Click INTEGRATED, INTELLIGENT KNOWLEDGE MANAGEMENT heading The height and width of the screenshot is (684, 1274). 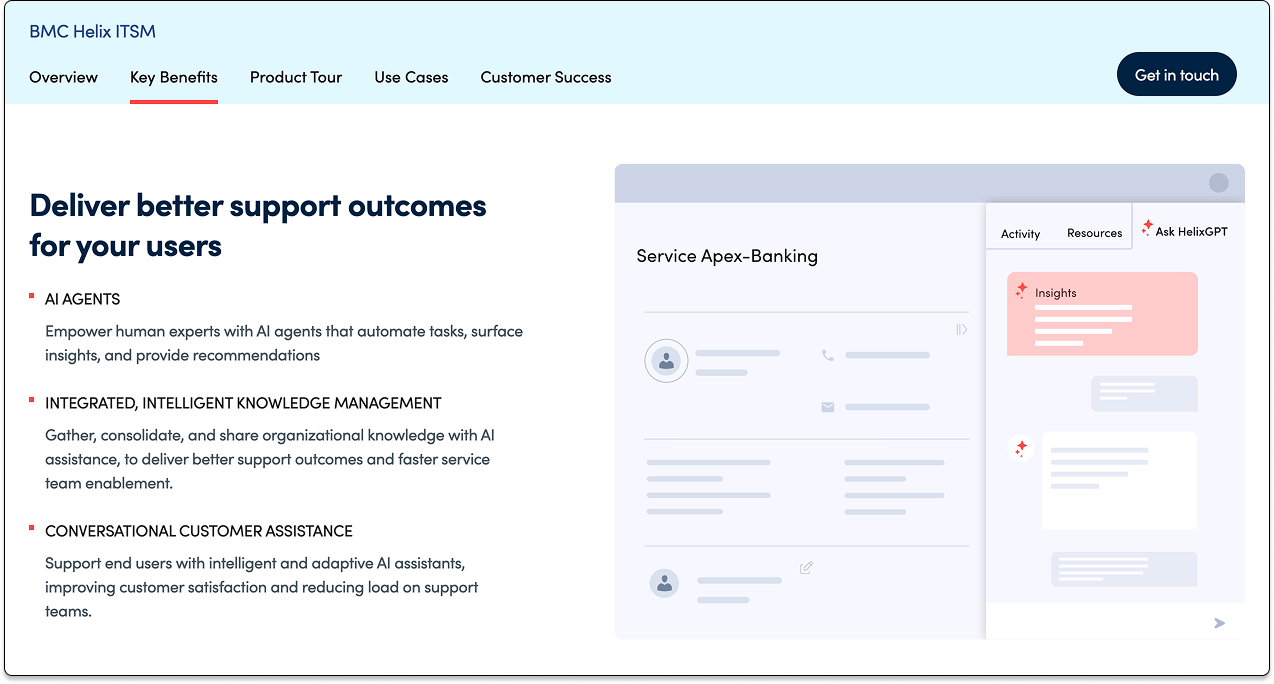[x=243, y=403]
